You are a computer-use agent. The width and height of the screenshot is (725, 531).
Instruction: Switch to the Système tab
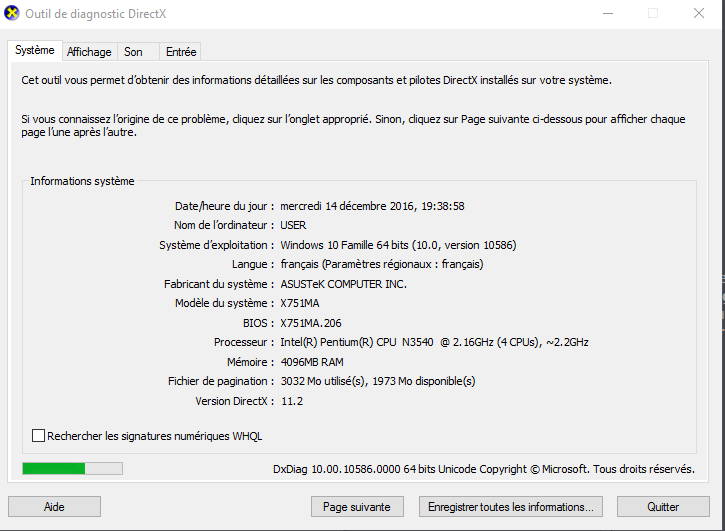[35, 50]
